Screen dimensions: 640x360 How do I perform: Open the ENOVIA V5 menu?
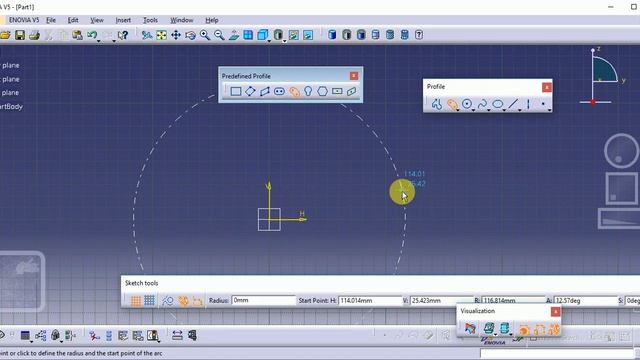tap(24, 20)
